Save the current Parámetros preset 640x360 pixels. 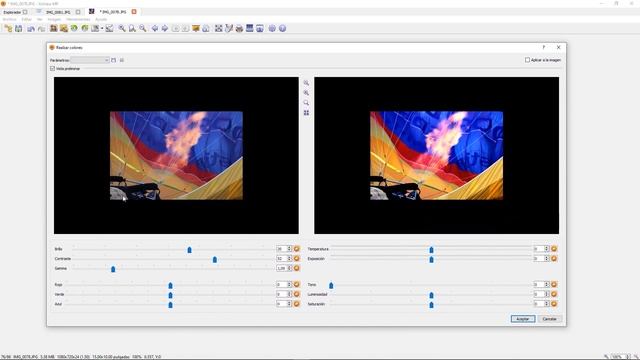click(114, 60)
